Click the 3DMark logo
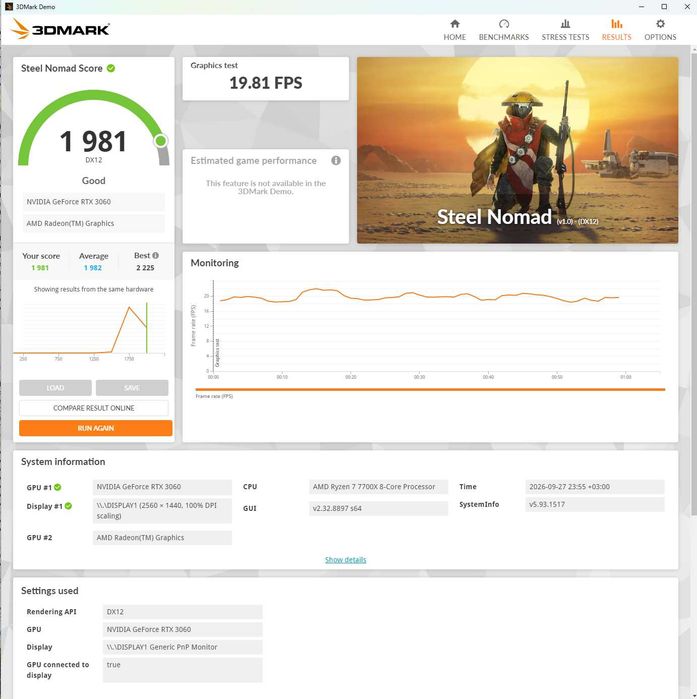 point(60,29)
